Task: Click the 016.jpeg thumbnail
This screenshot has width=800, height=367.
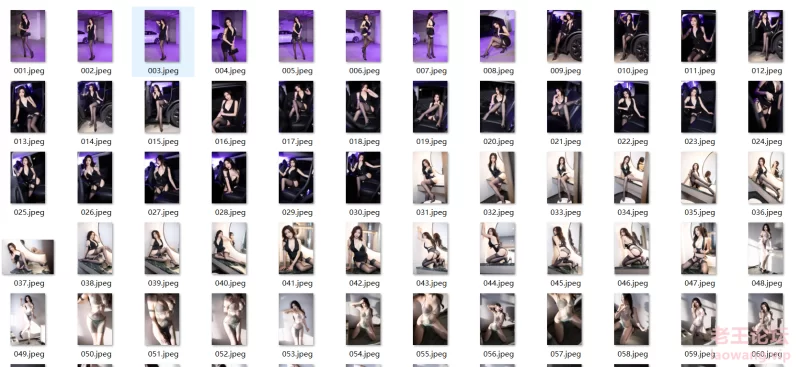Action: (229, 107)
